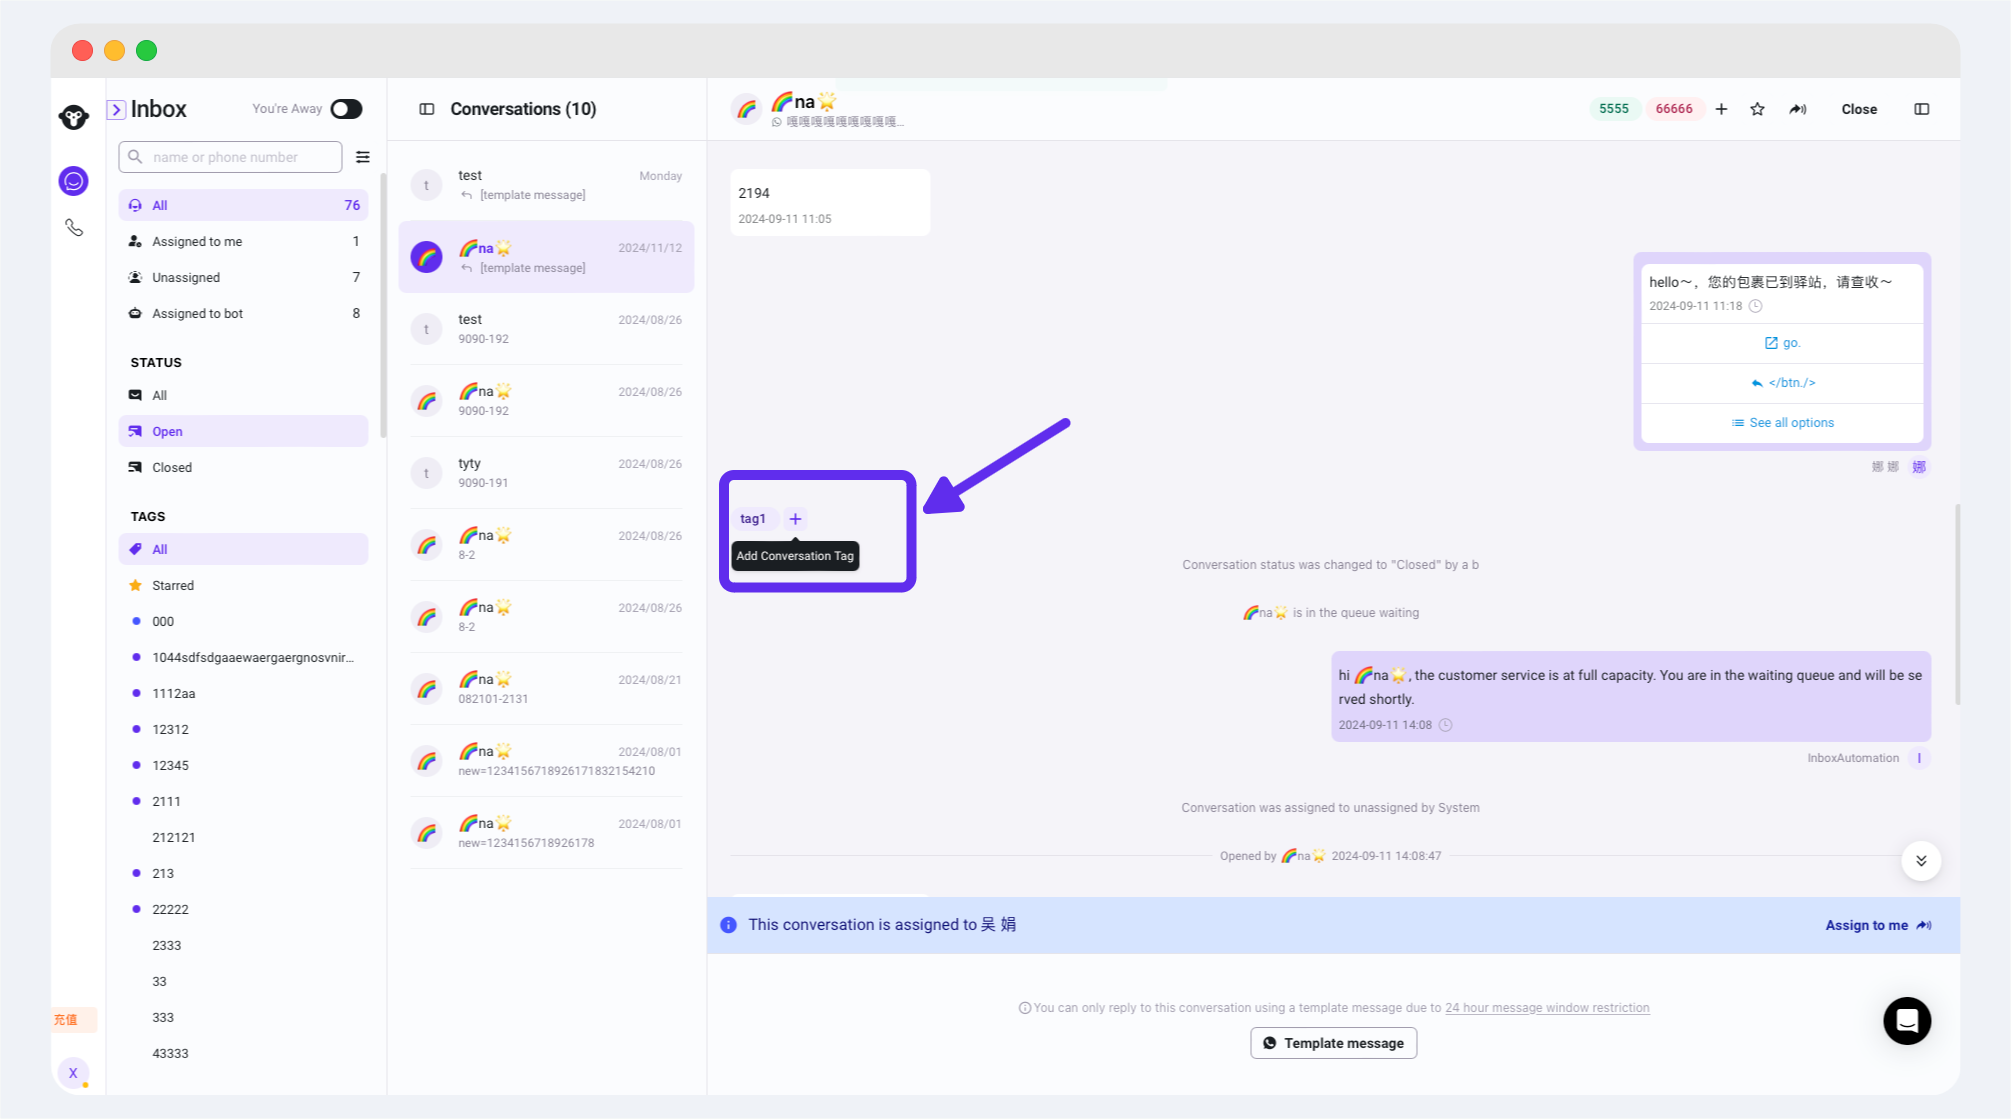The width and height of the screenshot is (2011, 1119).
Task: Add conversation tag with plus next to tag1
Action: pyautogui.click(x=795, y=519)
